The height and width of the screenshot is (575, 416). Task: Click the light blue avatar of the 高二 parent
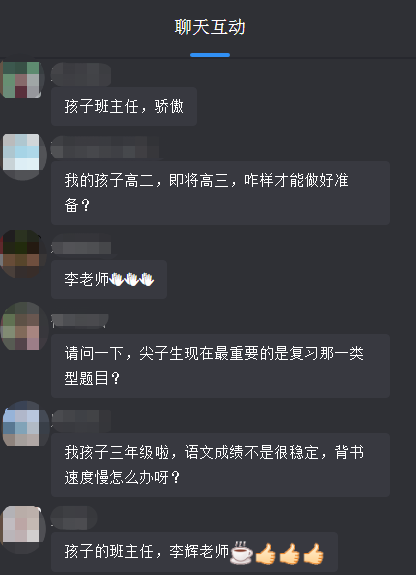coord(23,157)
